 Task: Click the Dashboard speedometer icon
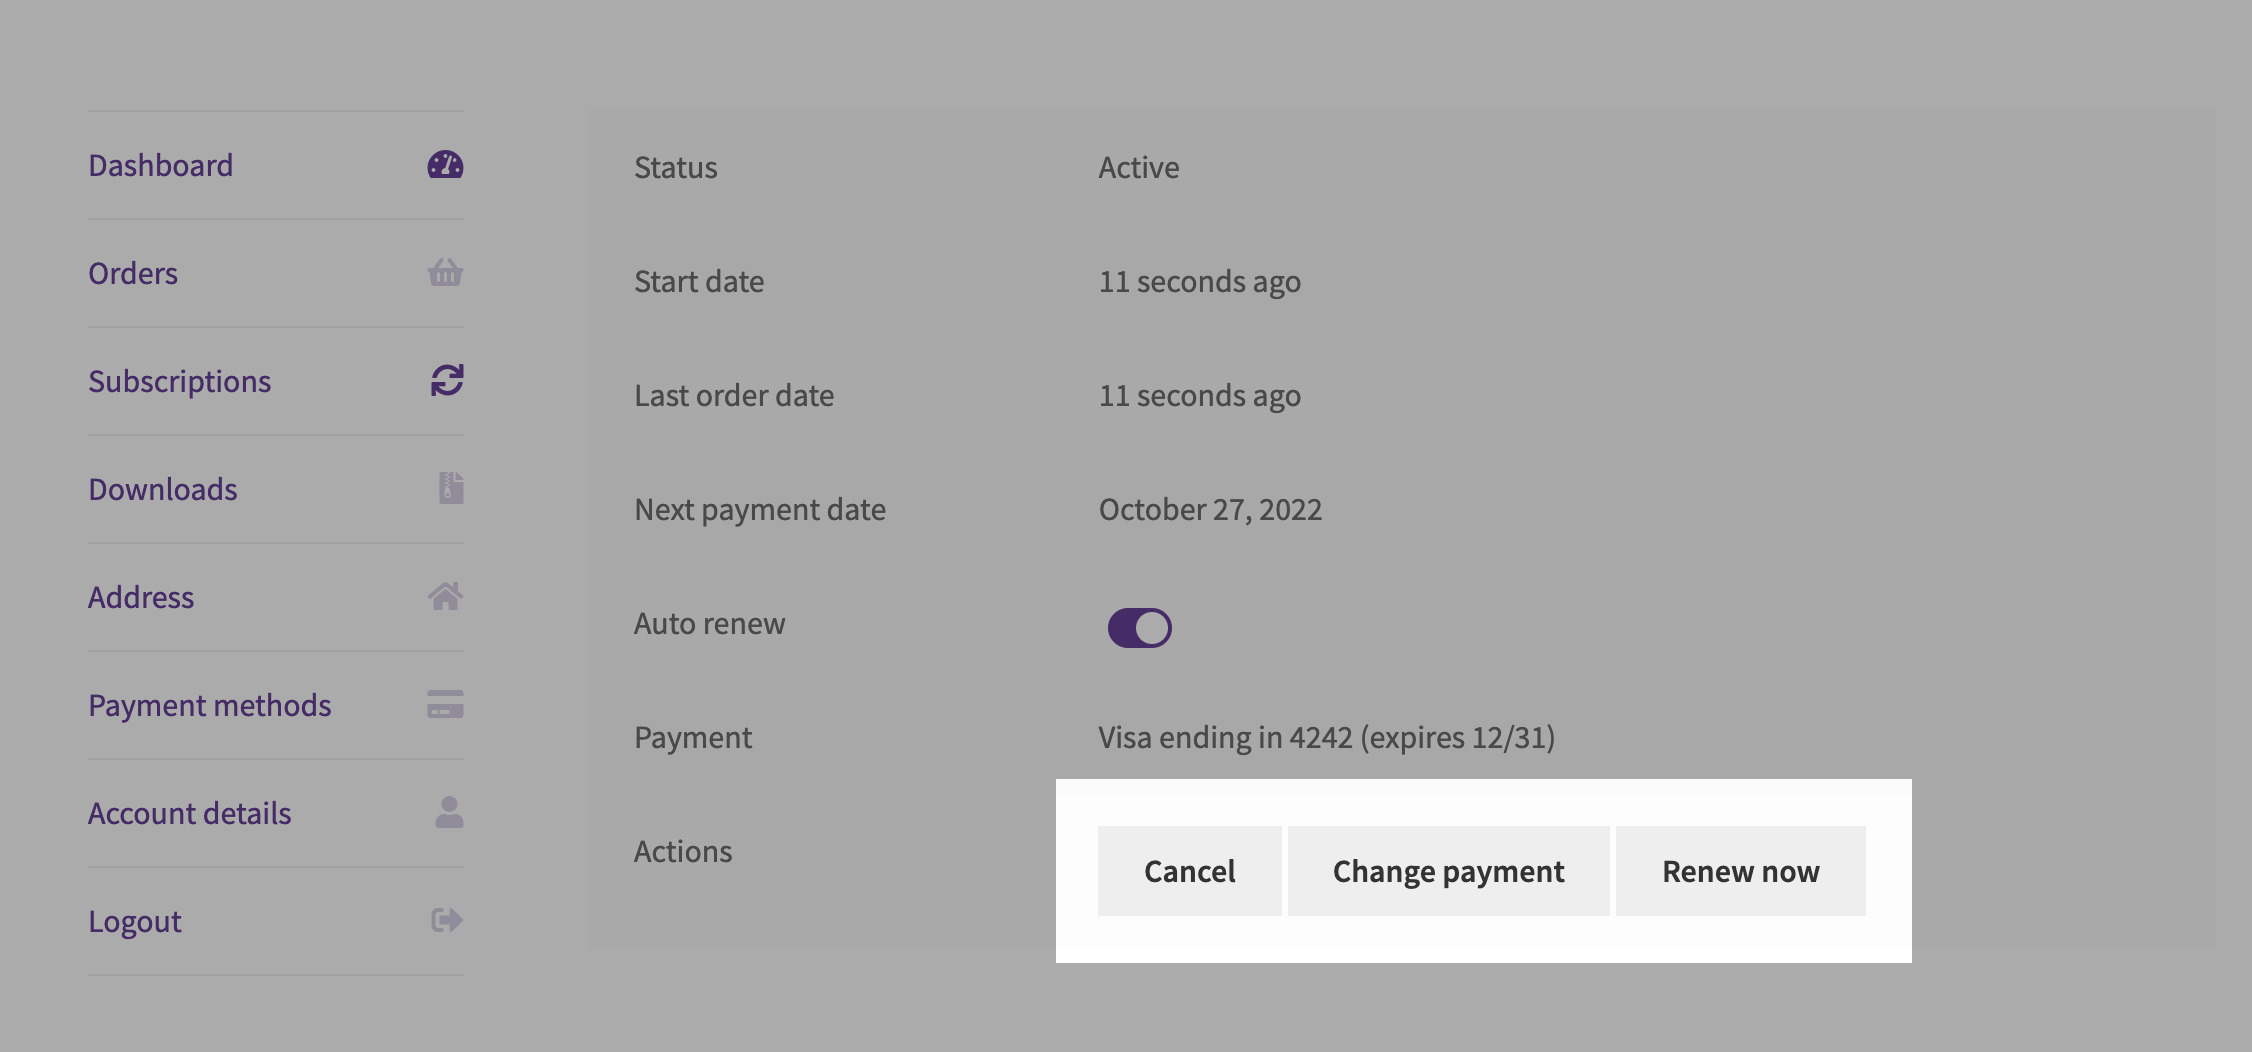tap(444, 165)
